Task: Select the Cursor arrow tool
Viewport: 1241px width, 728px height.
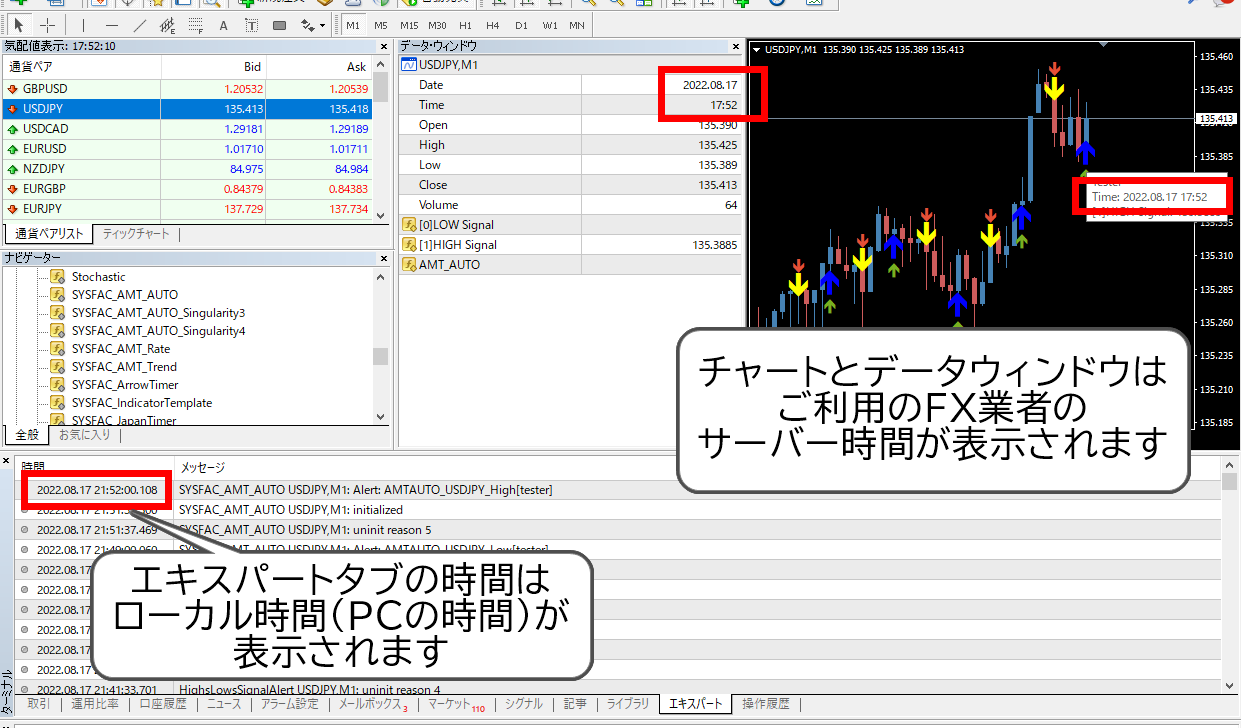Action: [x=21, y=25]
